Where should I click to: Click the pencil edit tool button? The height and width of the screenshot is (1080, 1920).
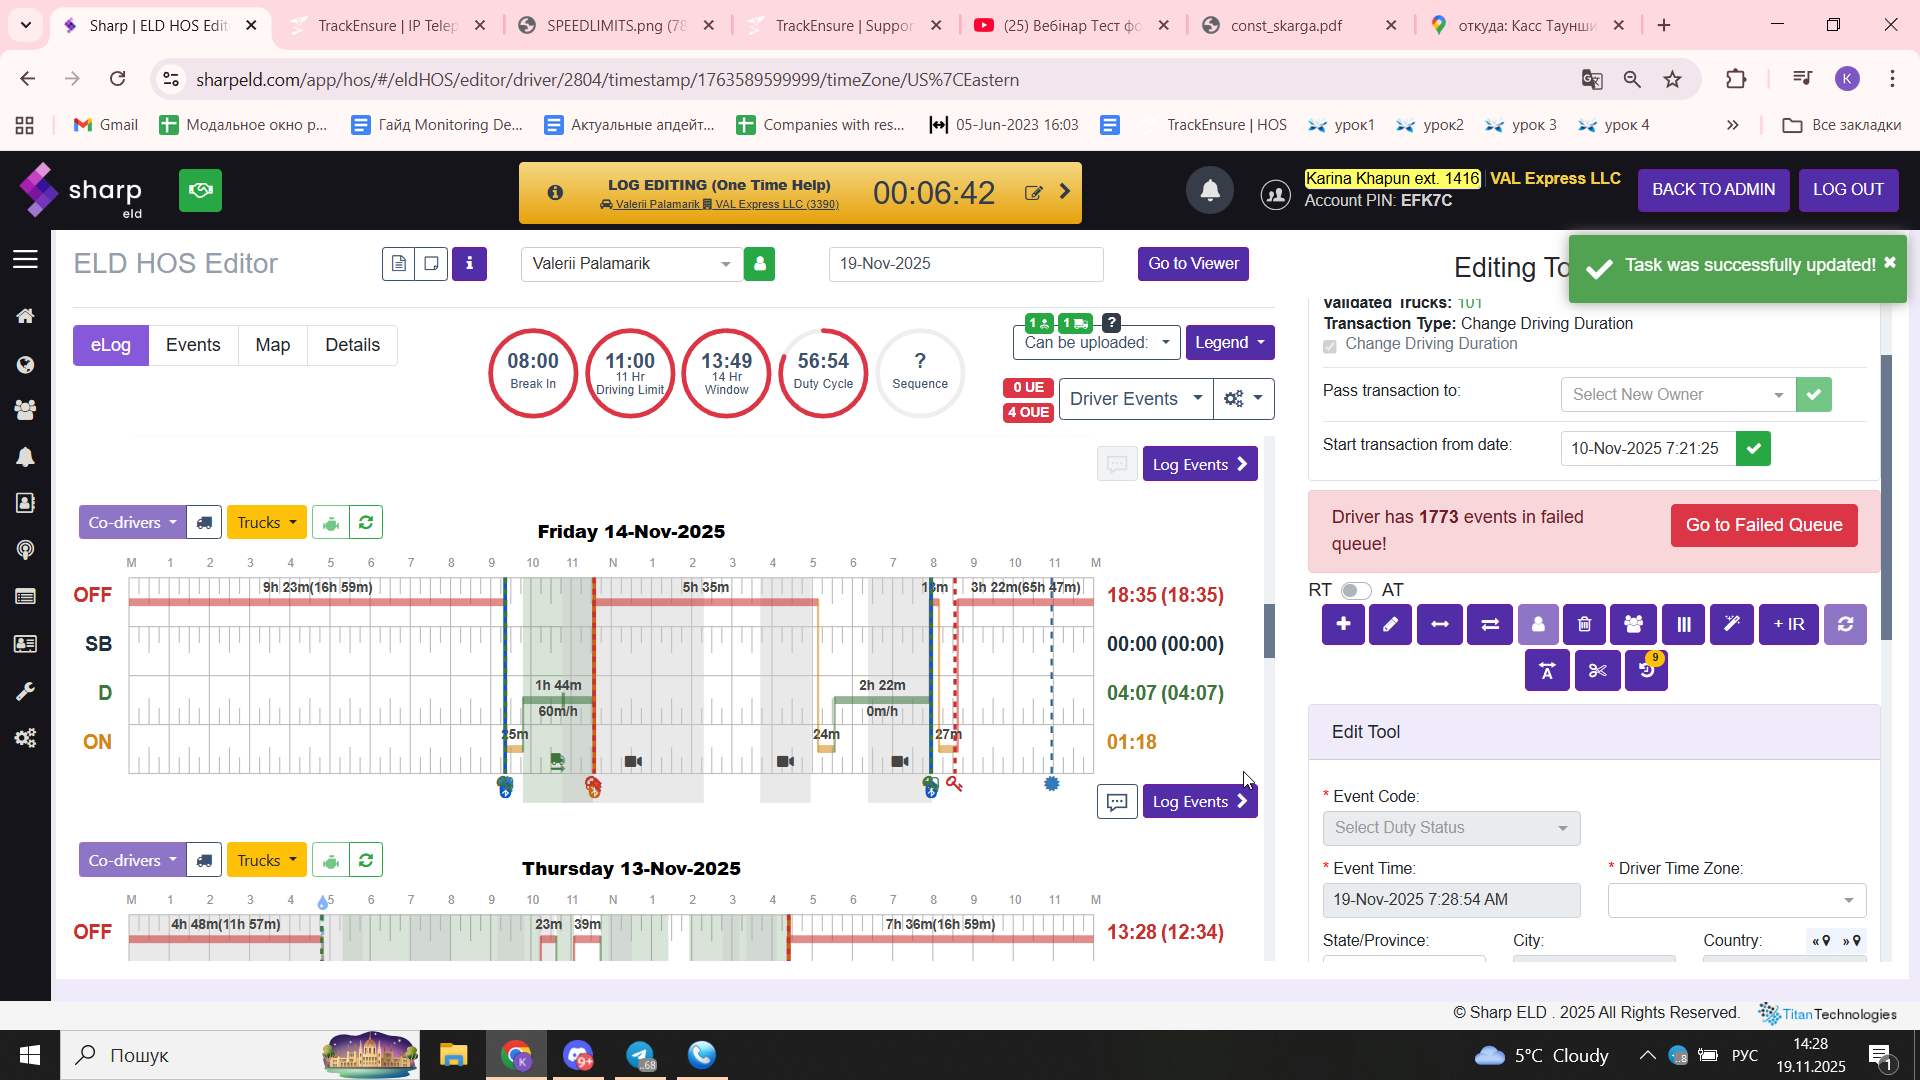click(x=1390, y=625)
